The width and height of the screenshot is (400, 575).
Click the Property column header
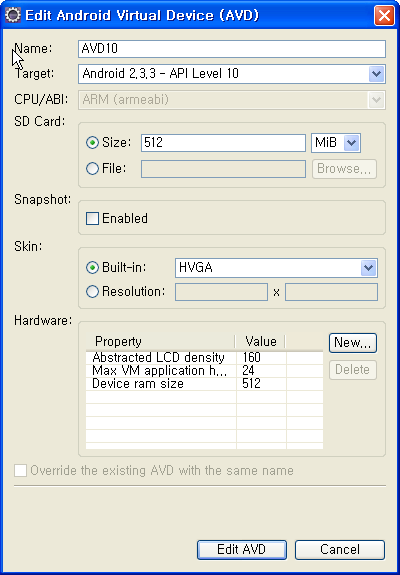pyautogui.click(x=160, y=342)
